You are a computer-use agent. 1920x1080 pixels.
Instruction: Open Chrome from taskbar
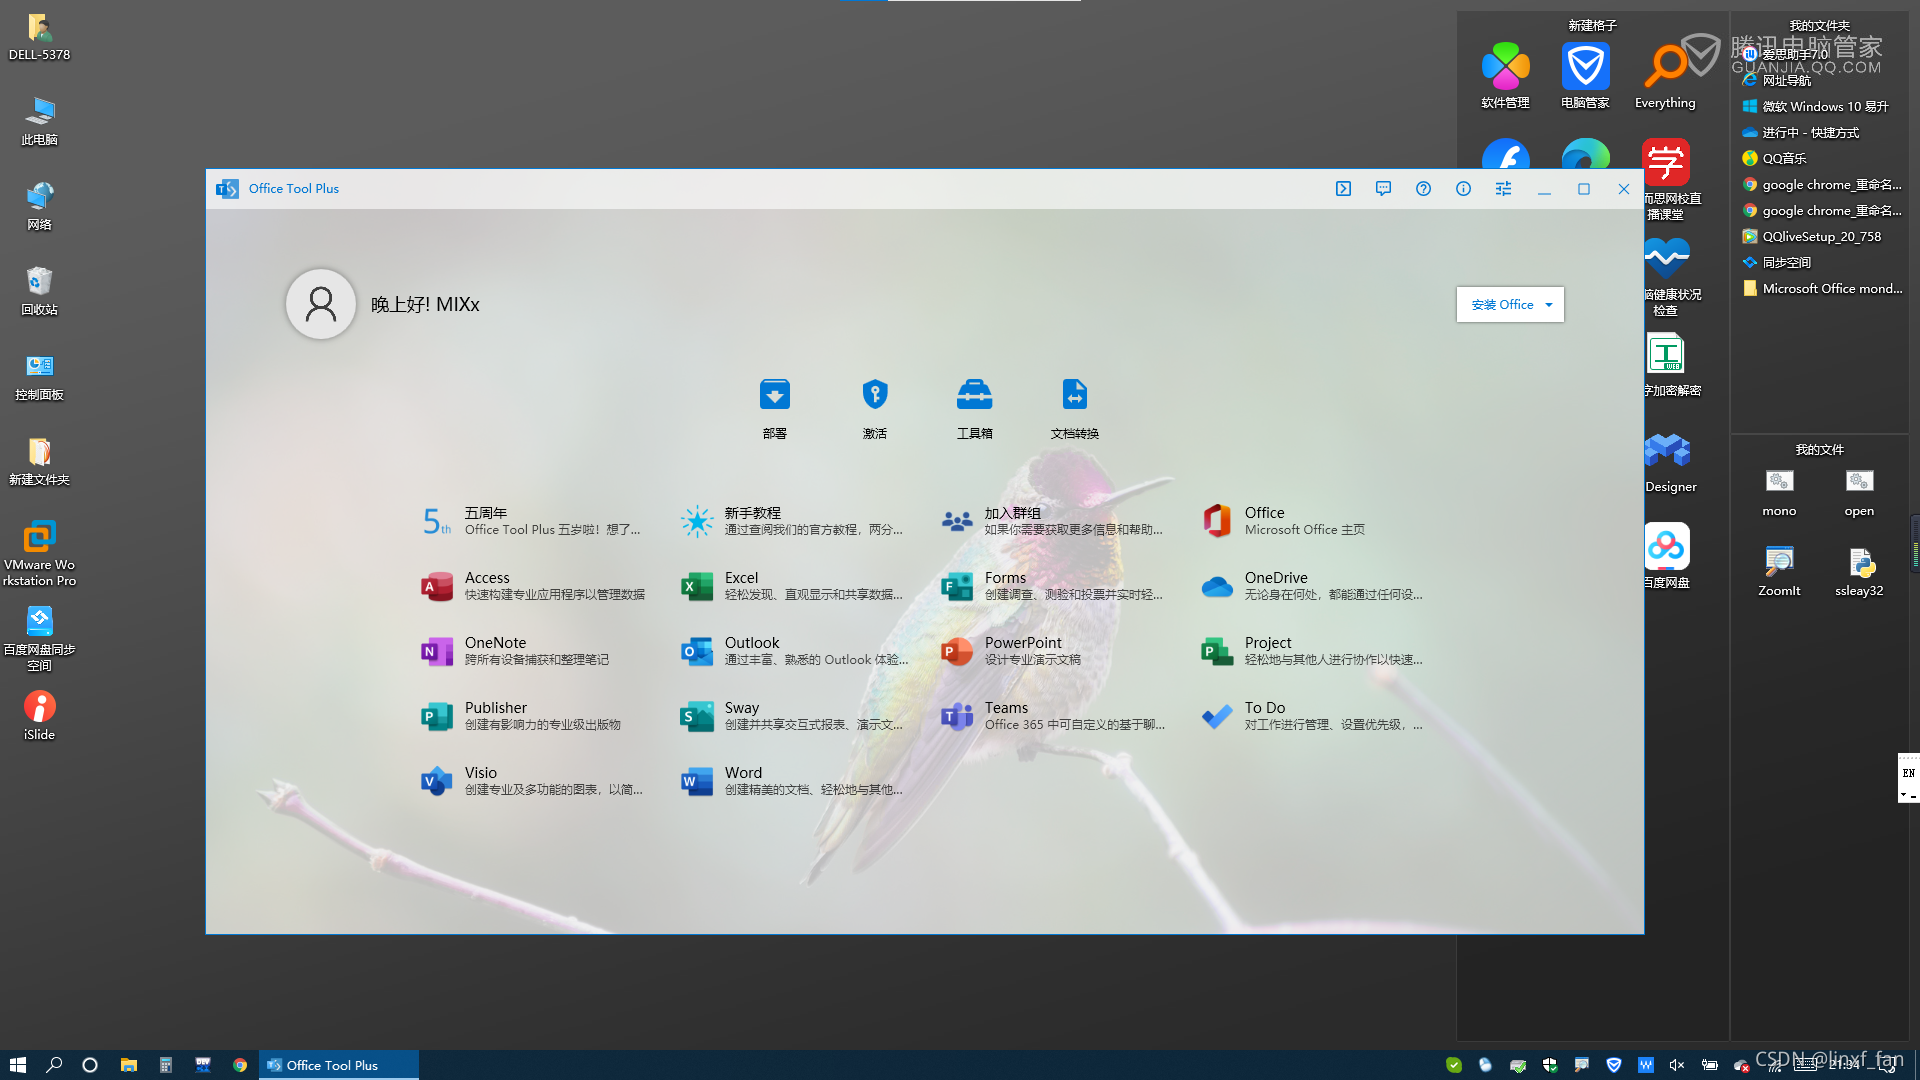point(240,1065)
